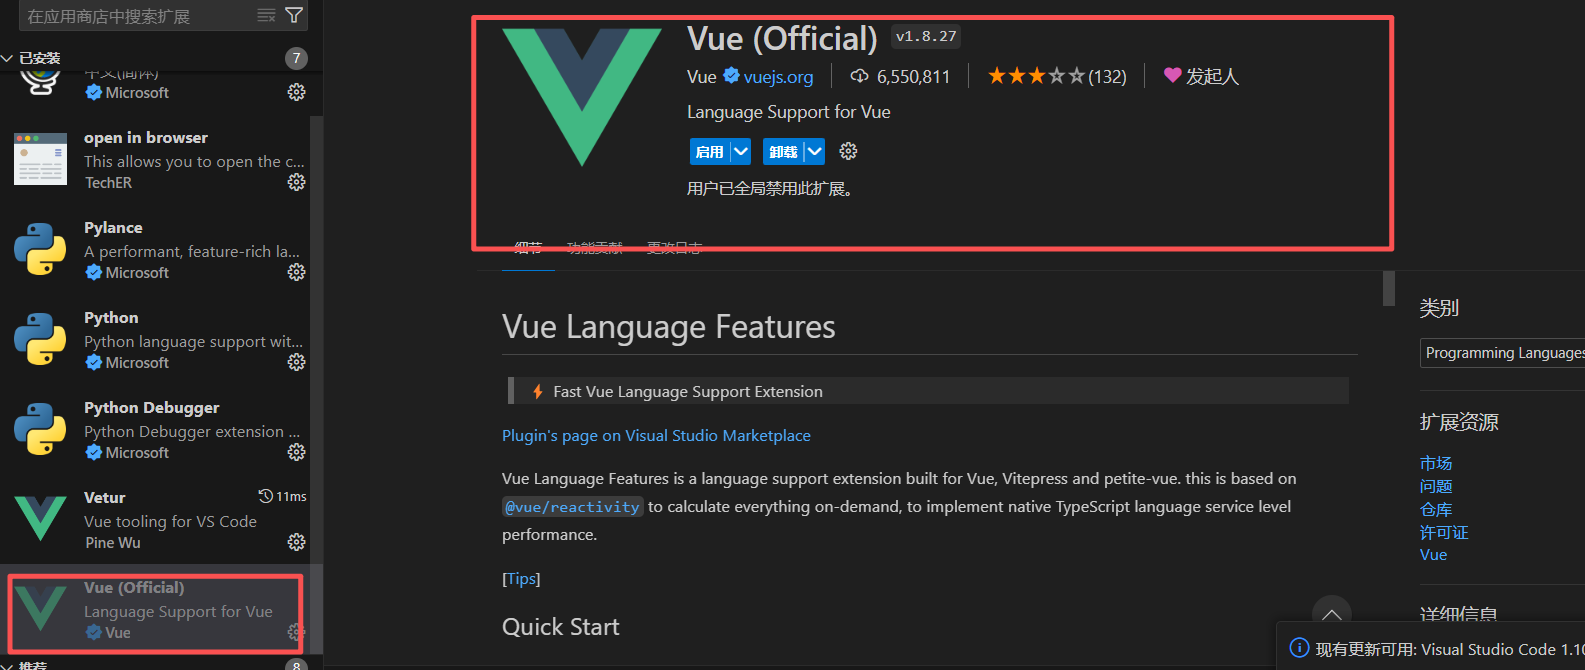
Task: Click the 许可证 license link
Action: [x=1443, y=532]
